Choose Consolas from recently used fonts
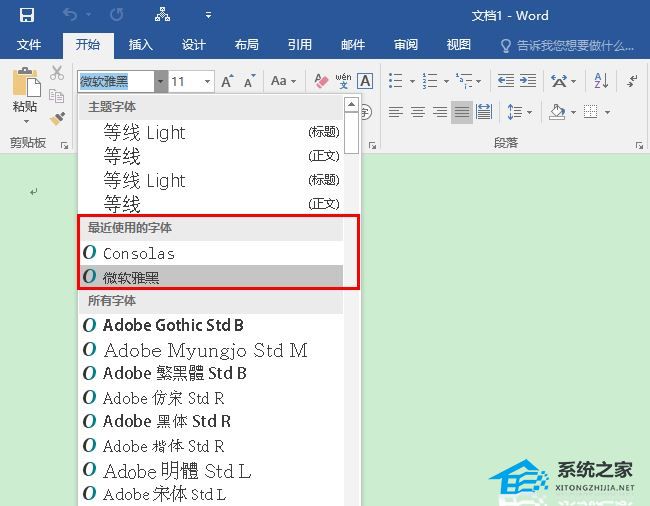This screenshot has height=506, width=650. tap(211, 253)
